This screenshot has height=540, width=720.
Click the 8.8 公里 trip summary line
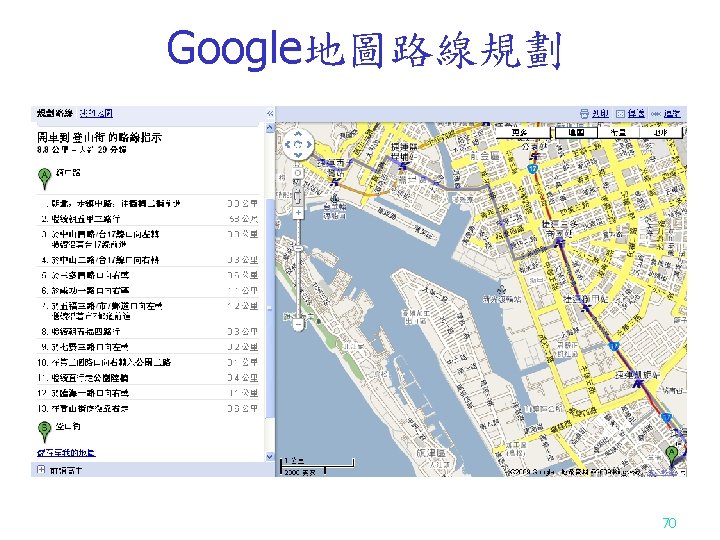pyautogui.click(x=81, y=150)
